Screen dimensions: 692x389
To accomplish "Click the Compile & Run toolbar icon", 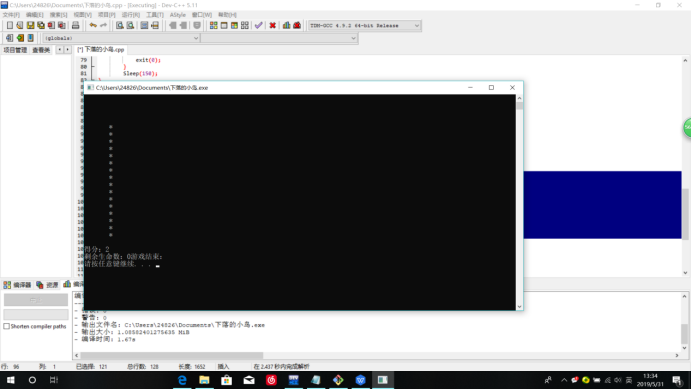I will click(x=234, y=26).
